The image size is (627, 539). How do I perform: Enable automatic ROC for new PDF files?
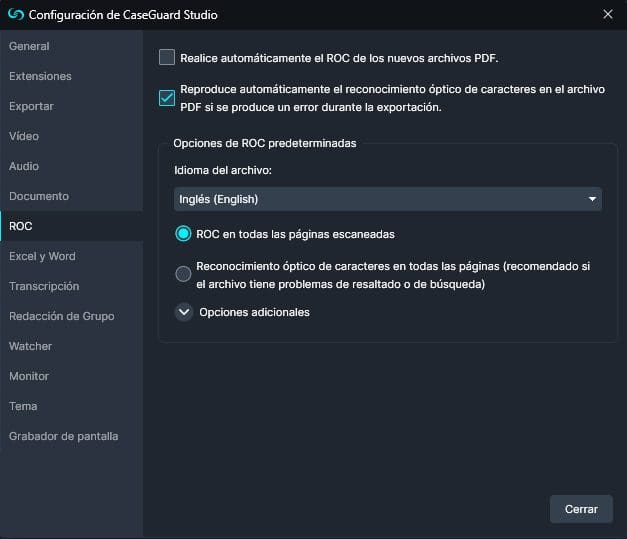click(167, 57)
